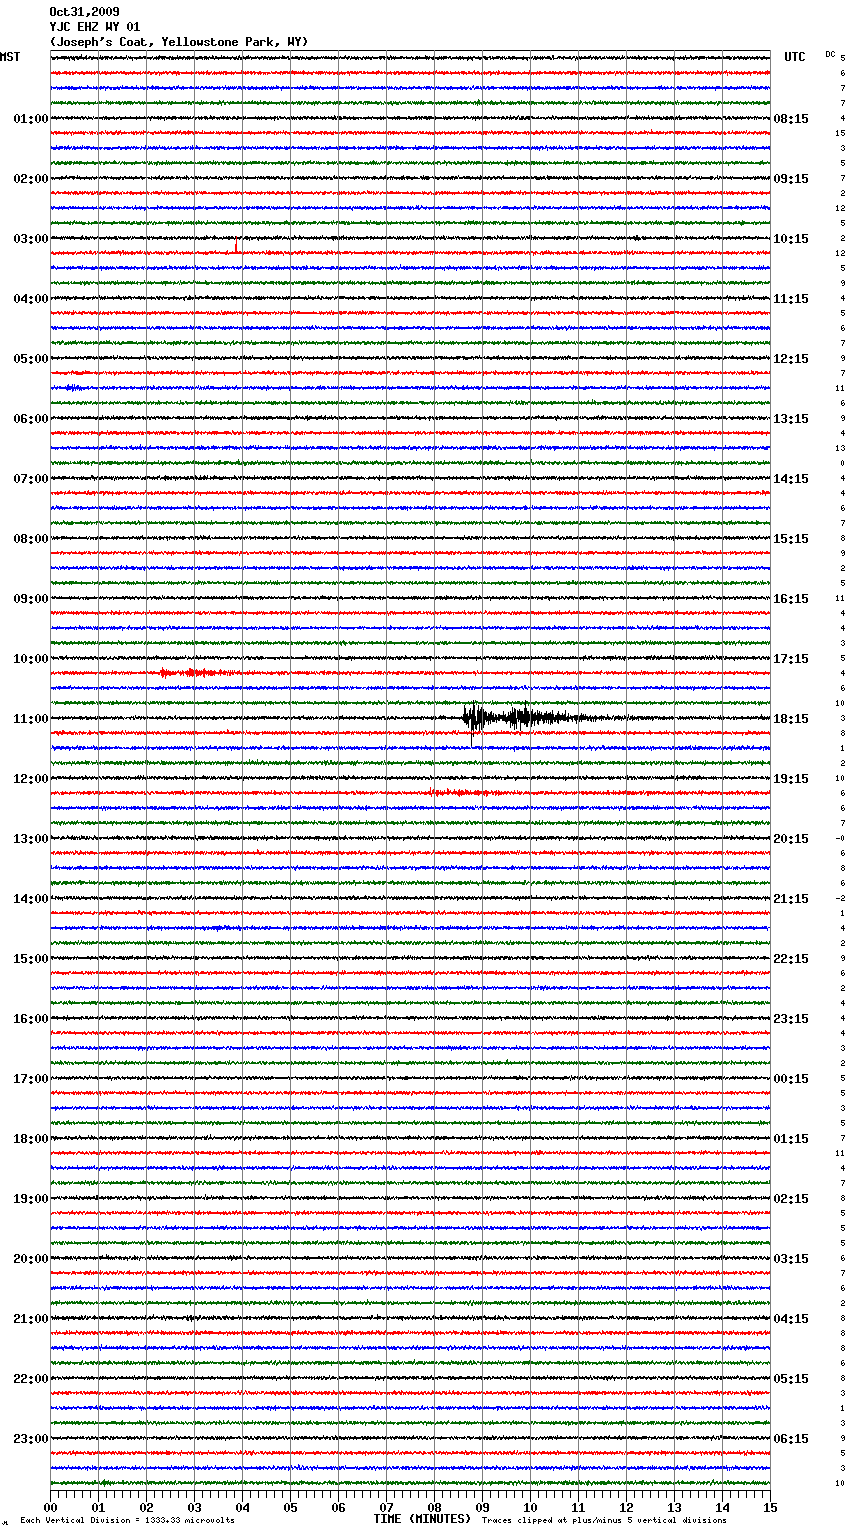Click the traces clipped footer note

tap(604, 1521)
